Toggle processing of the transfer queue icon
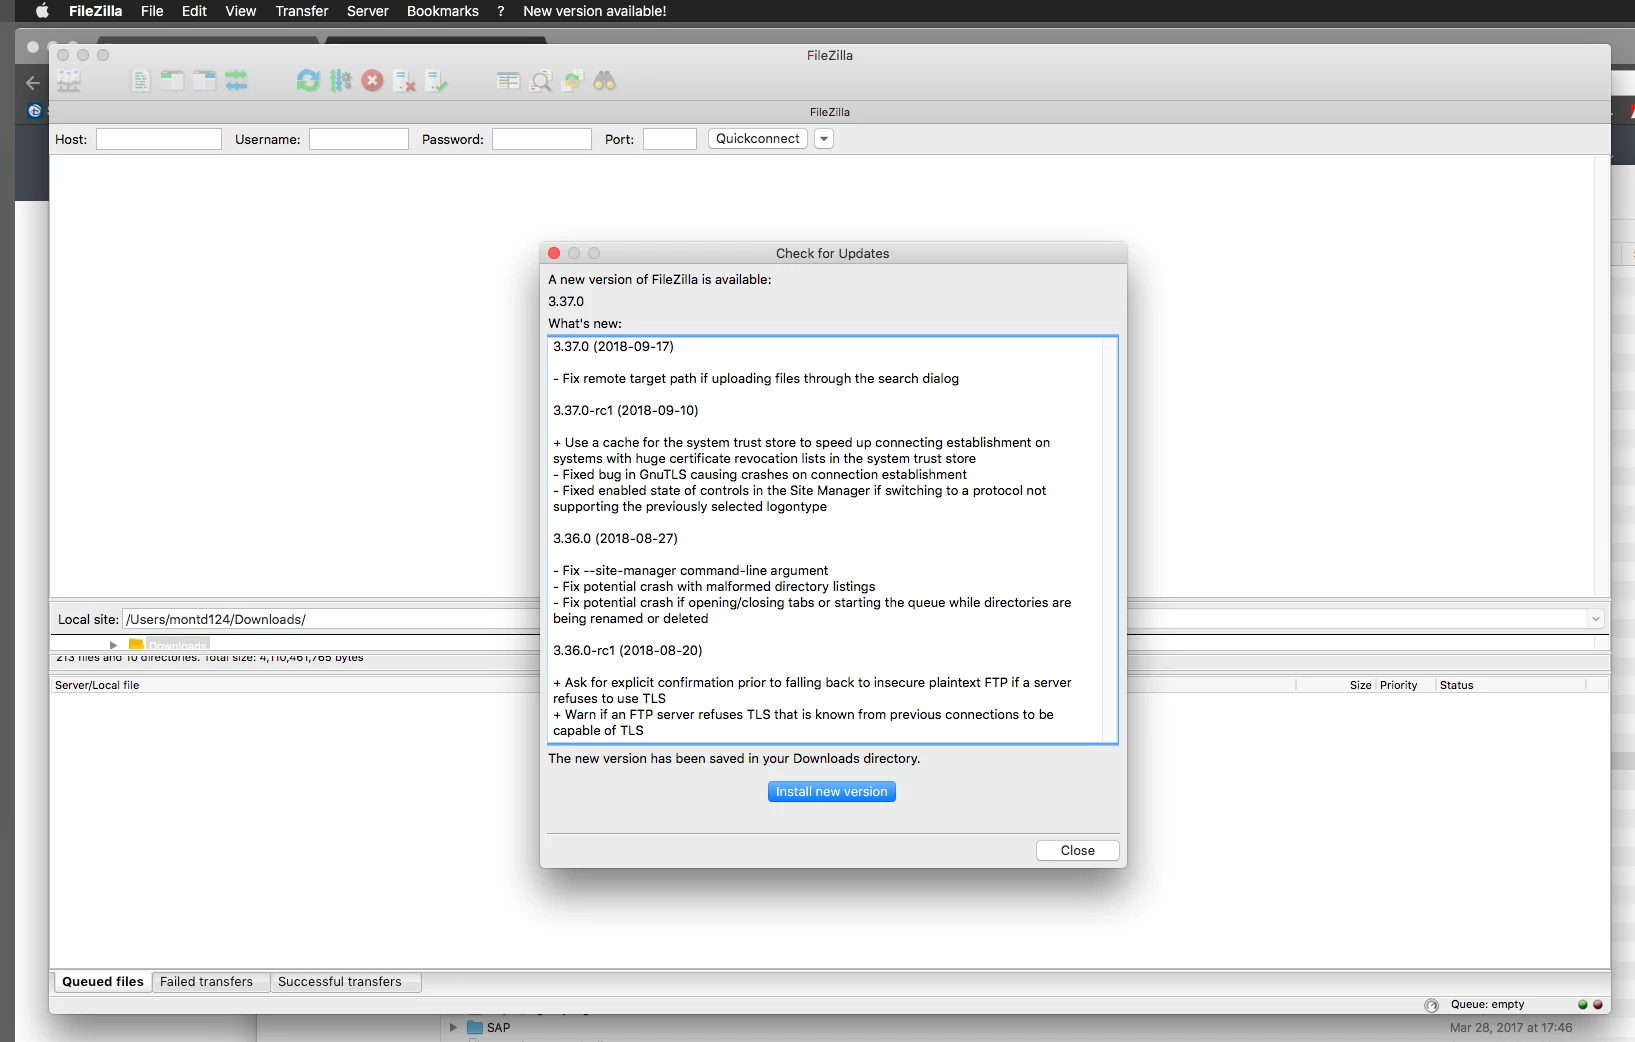 click(x=341, y=81)
